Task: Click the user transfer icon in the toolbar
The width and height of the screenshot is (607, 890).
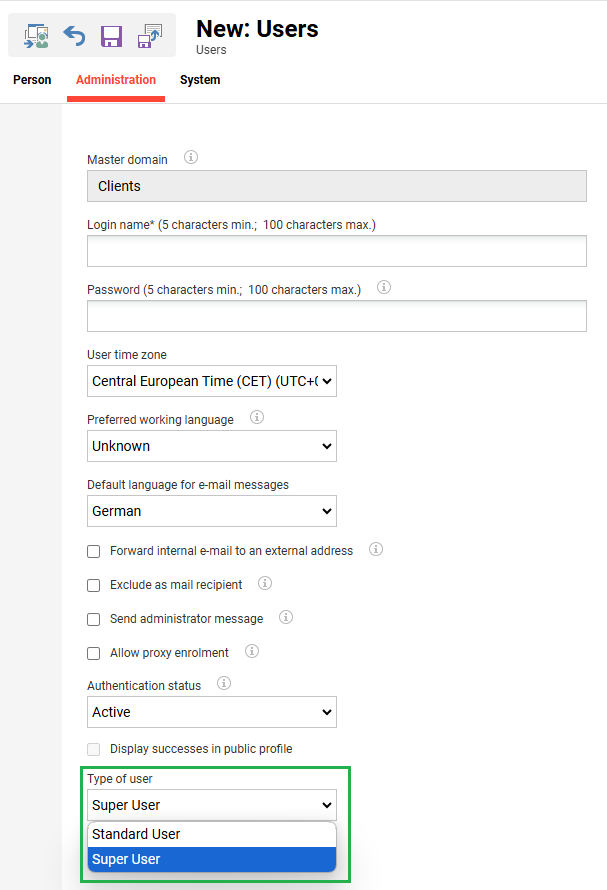Action: tap(36, 36)
